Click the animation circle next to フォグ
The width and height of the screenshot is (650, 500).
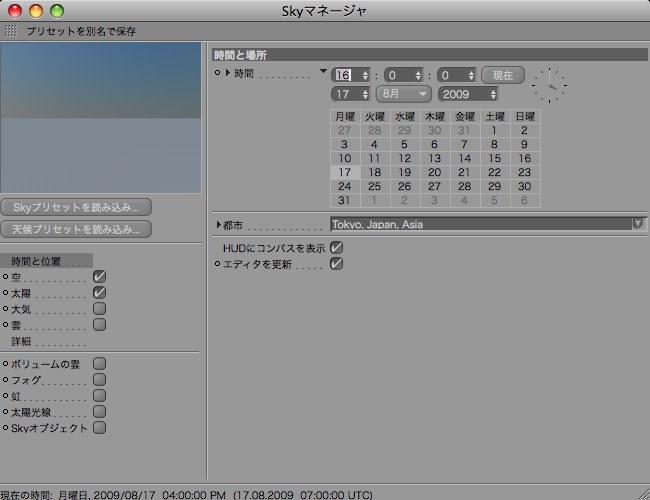click(x=5, y=380)
